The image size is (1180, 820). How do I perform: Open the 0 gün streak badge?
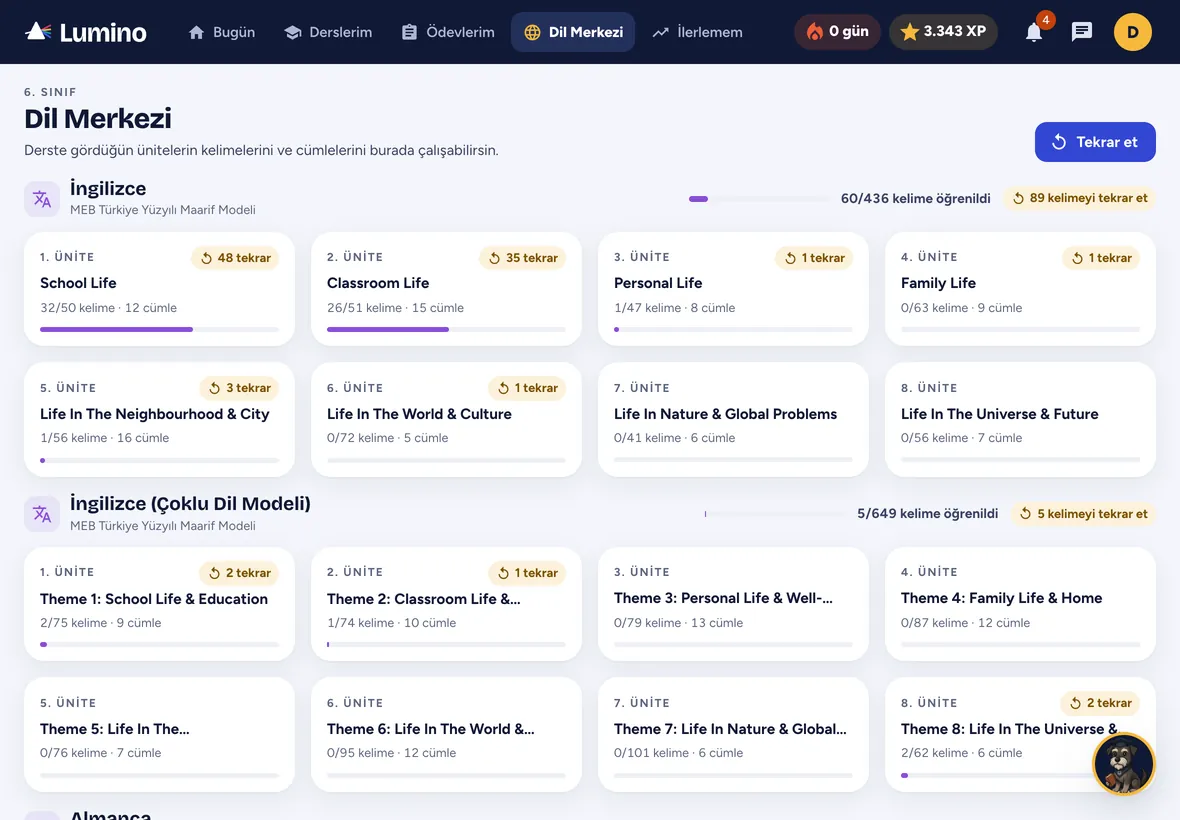tap(837, 32)
